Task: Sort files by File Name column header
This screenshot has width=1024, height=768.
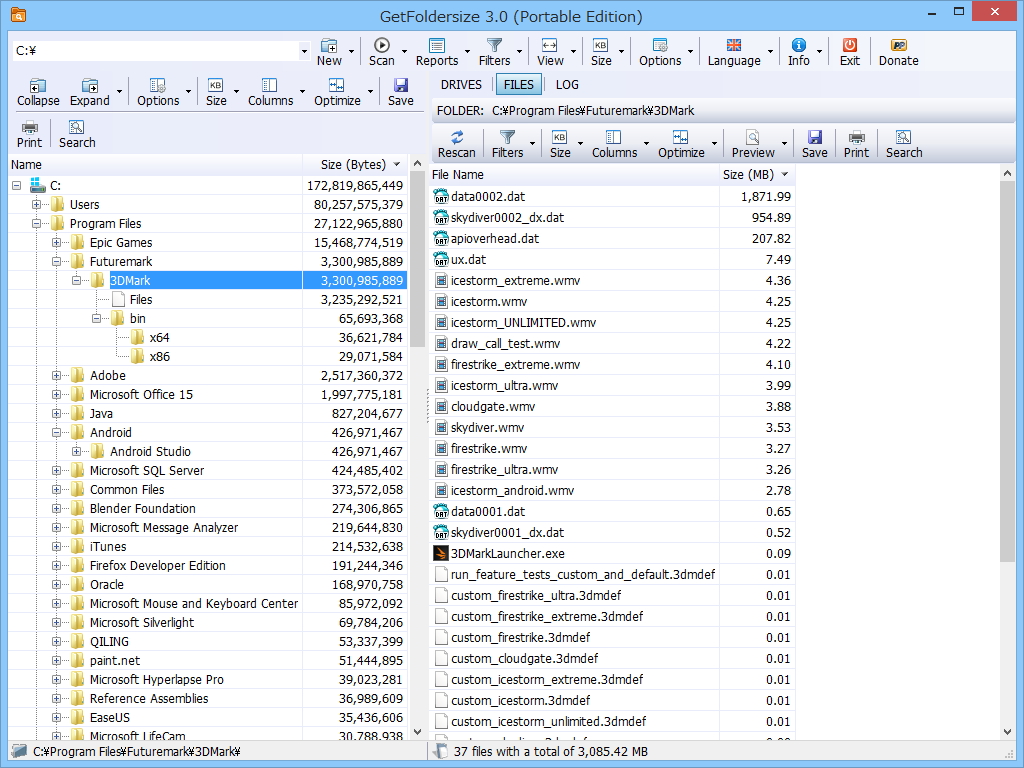Action: pos(575,174)
